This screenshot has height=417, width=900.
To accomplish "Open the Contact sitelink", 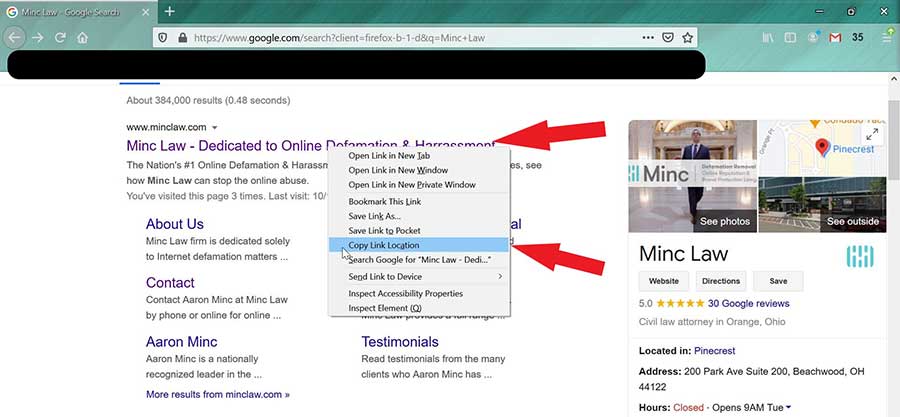I will pyautogui.click(x=170, y=283).
